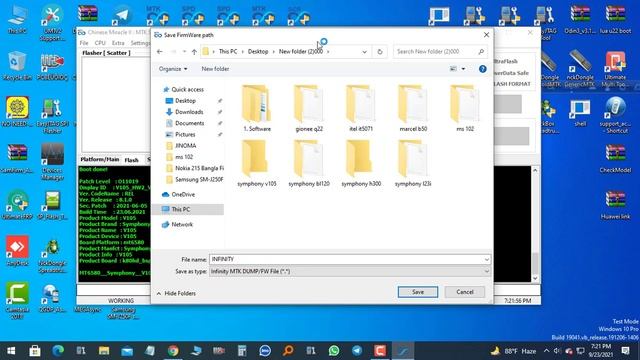
Task: Select Quick access in navigation pane
Action: coord(187,89)
